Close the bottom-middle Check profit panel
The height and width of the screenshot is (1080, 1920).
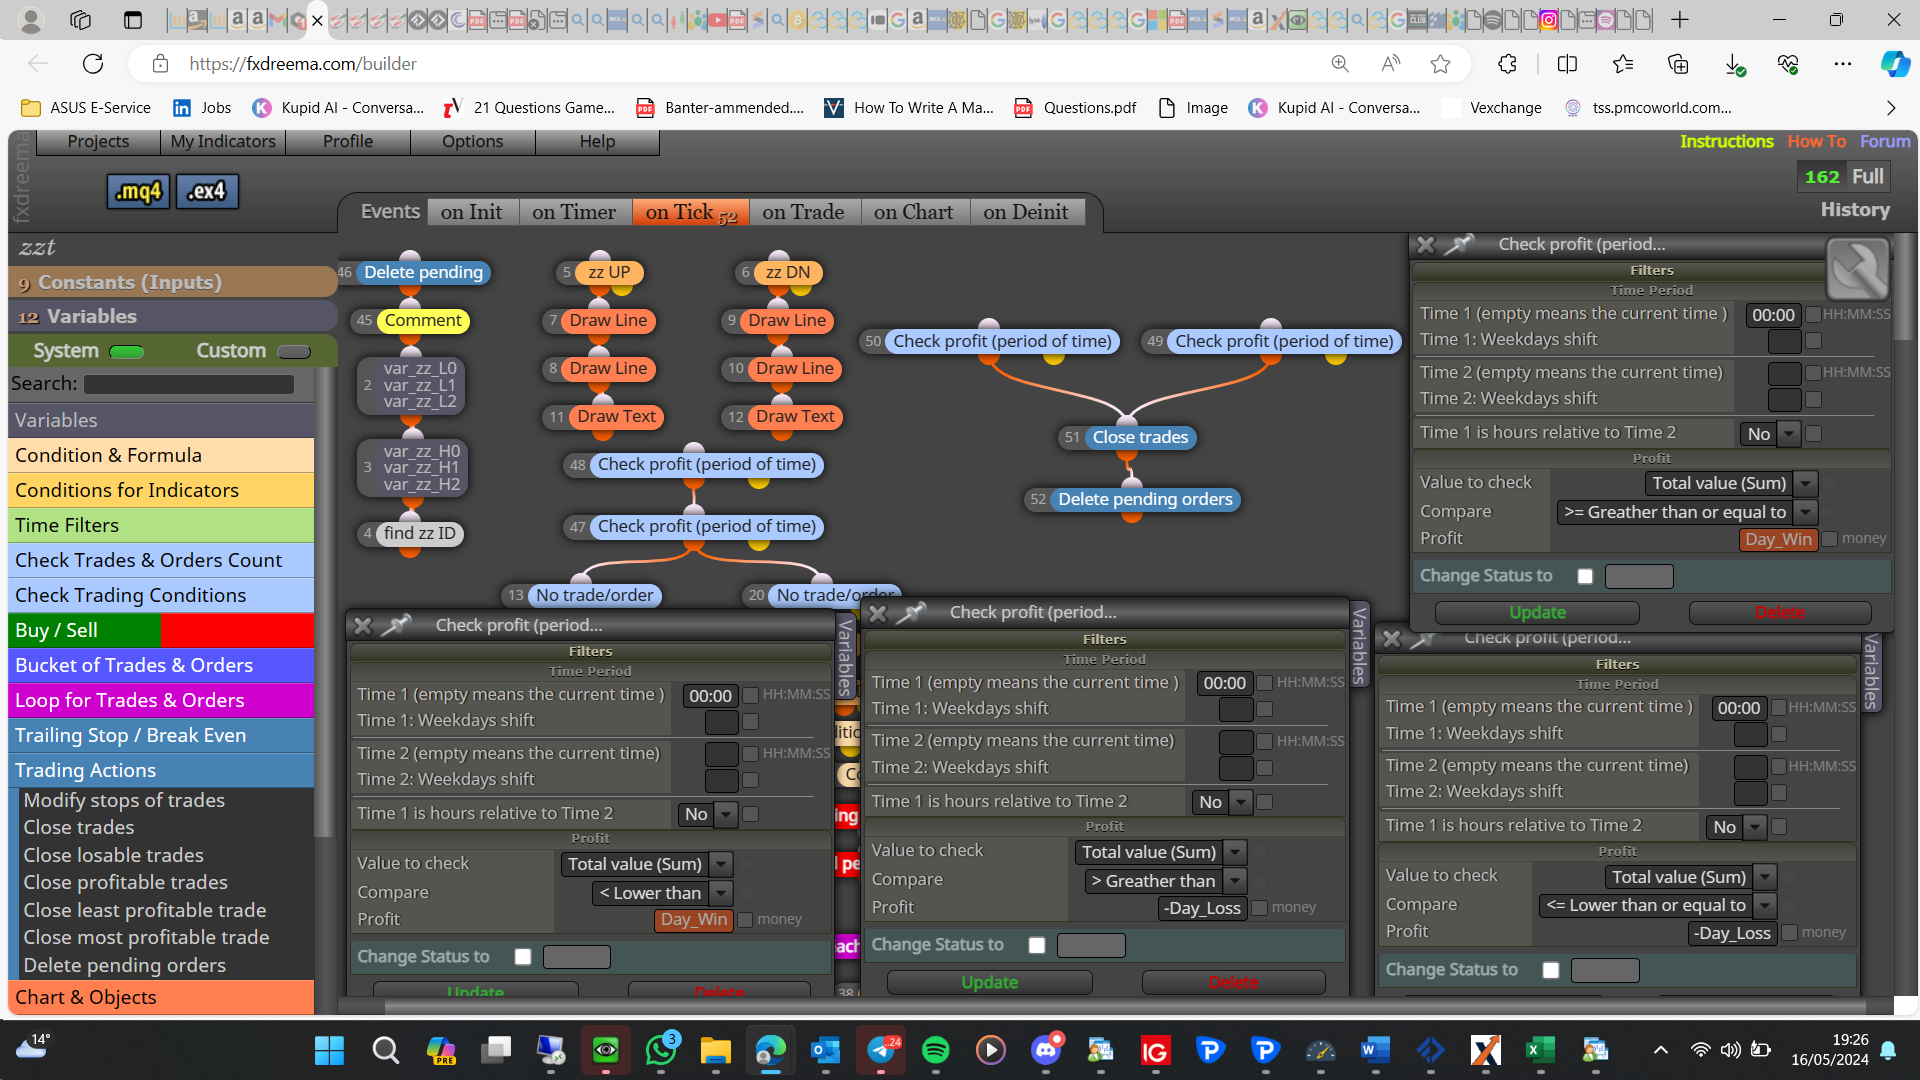[878, 613]
